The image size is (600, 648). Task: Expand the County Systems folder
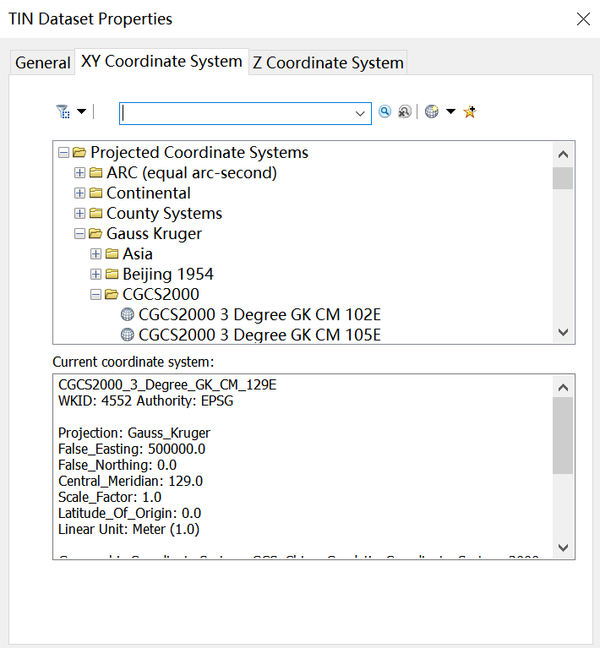(80, 213)
